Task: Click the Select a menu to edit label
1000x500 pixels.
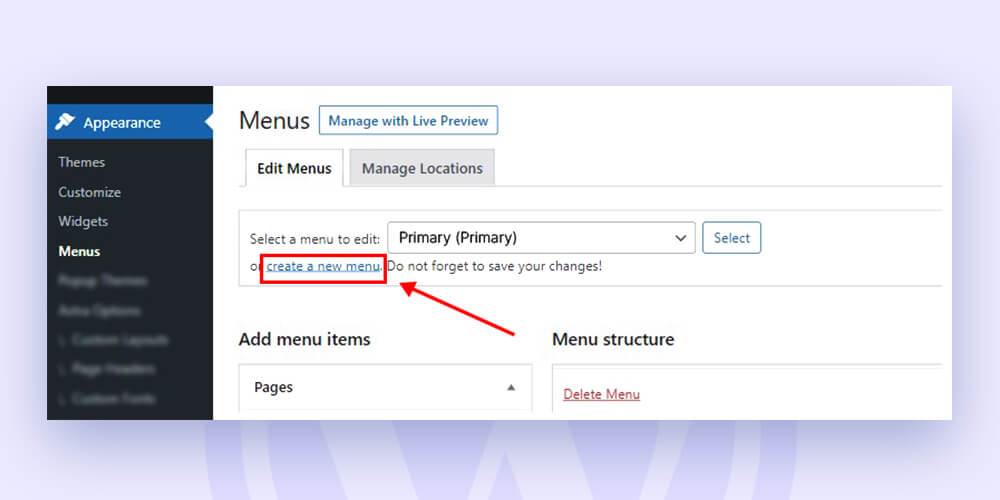Action: pos(315,239)
